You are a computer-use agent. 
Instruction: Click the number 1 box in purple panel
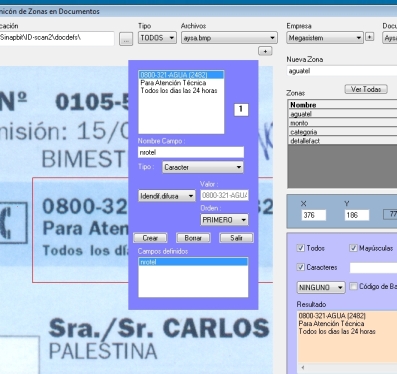pyautogui.click(x=241, y=110)
